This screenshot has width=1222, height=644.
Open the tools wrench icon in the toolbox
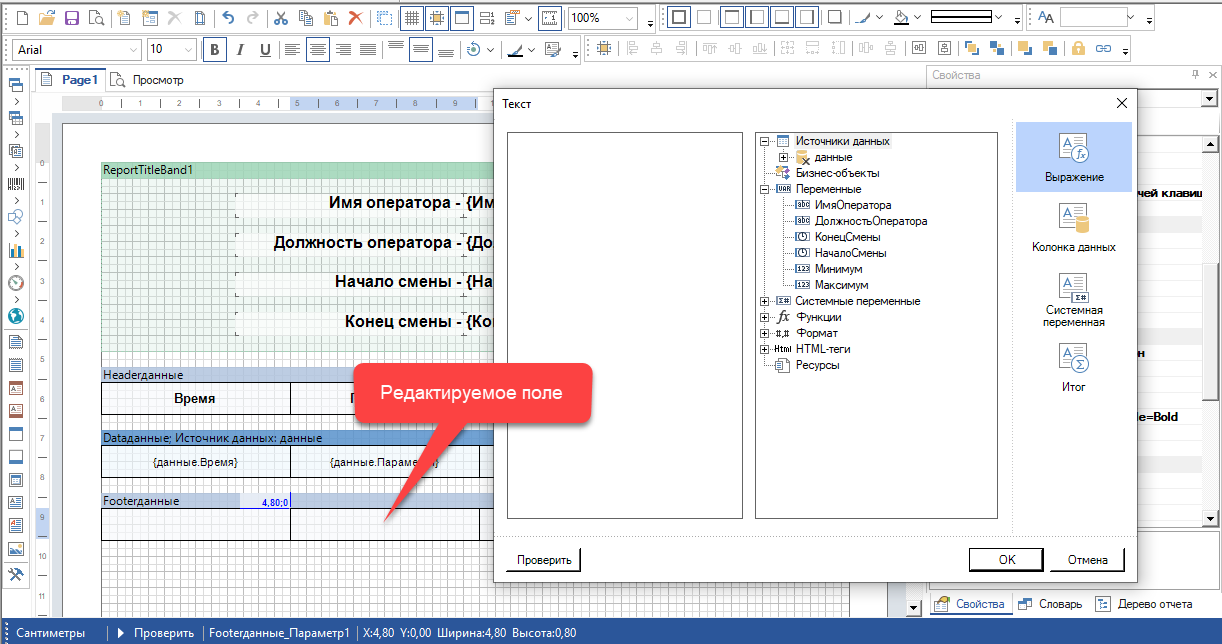point(16,574)
